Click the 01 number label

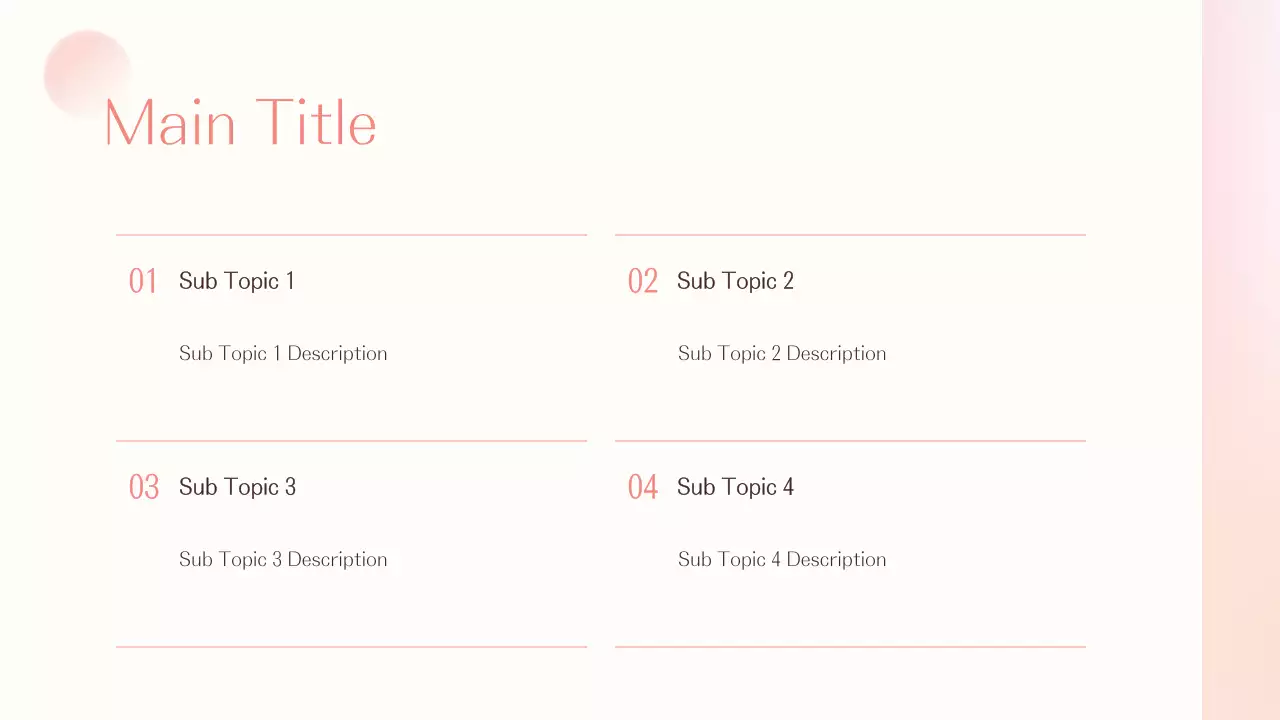(143, 281)
